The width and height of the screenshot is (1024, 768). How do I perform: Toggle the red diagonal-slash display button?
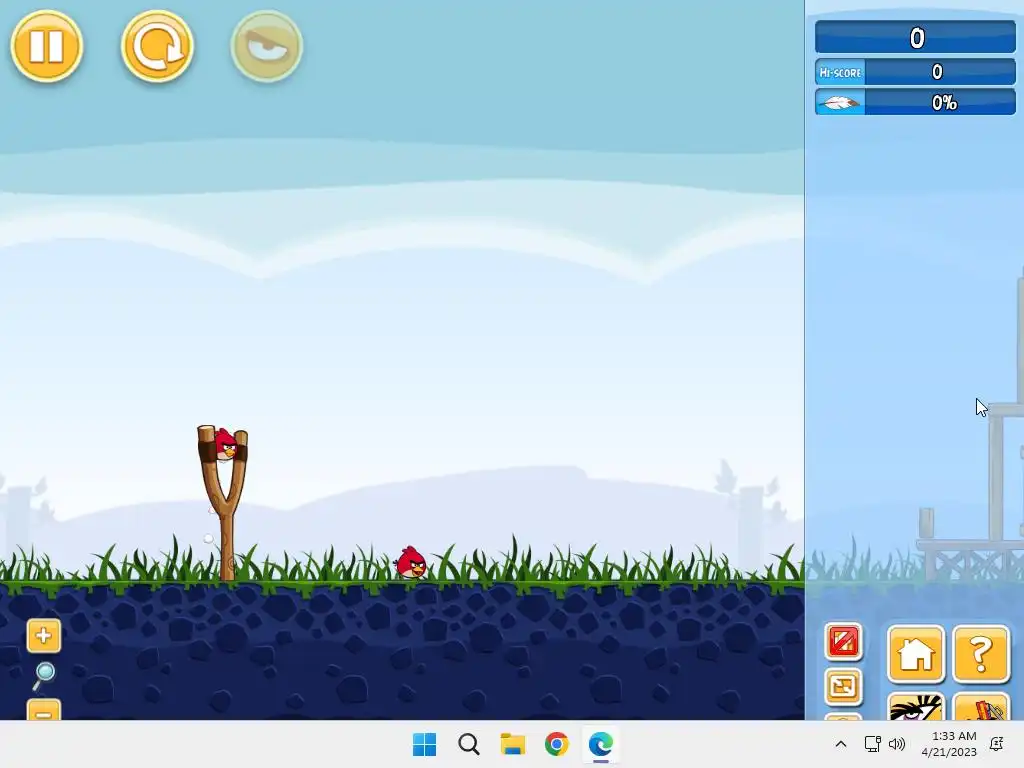coord(843,641)
